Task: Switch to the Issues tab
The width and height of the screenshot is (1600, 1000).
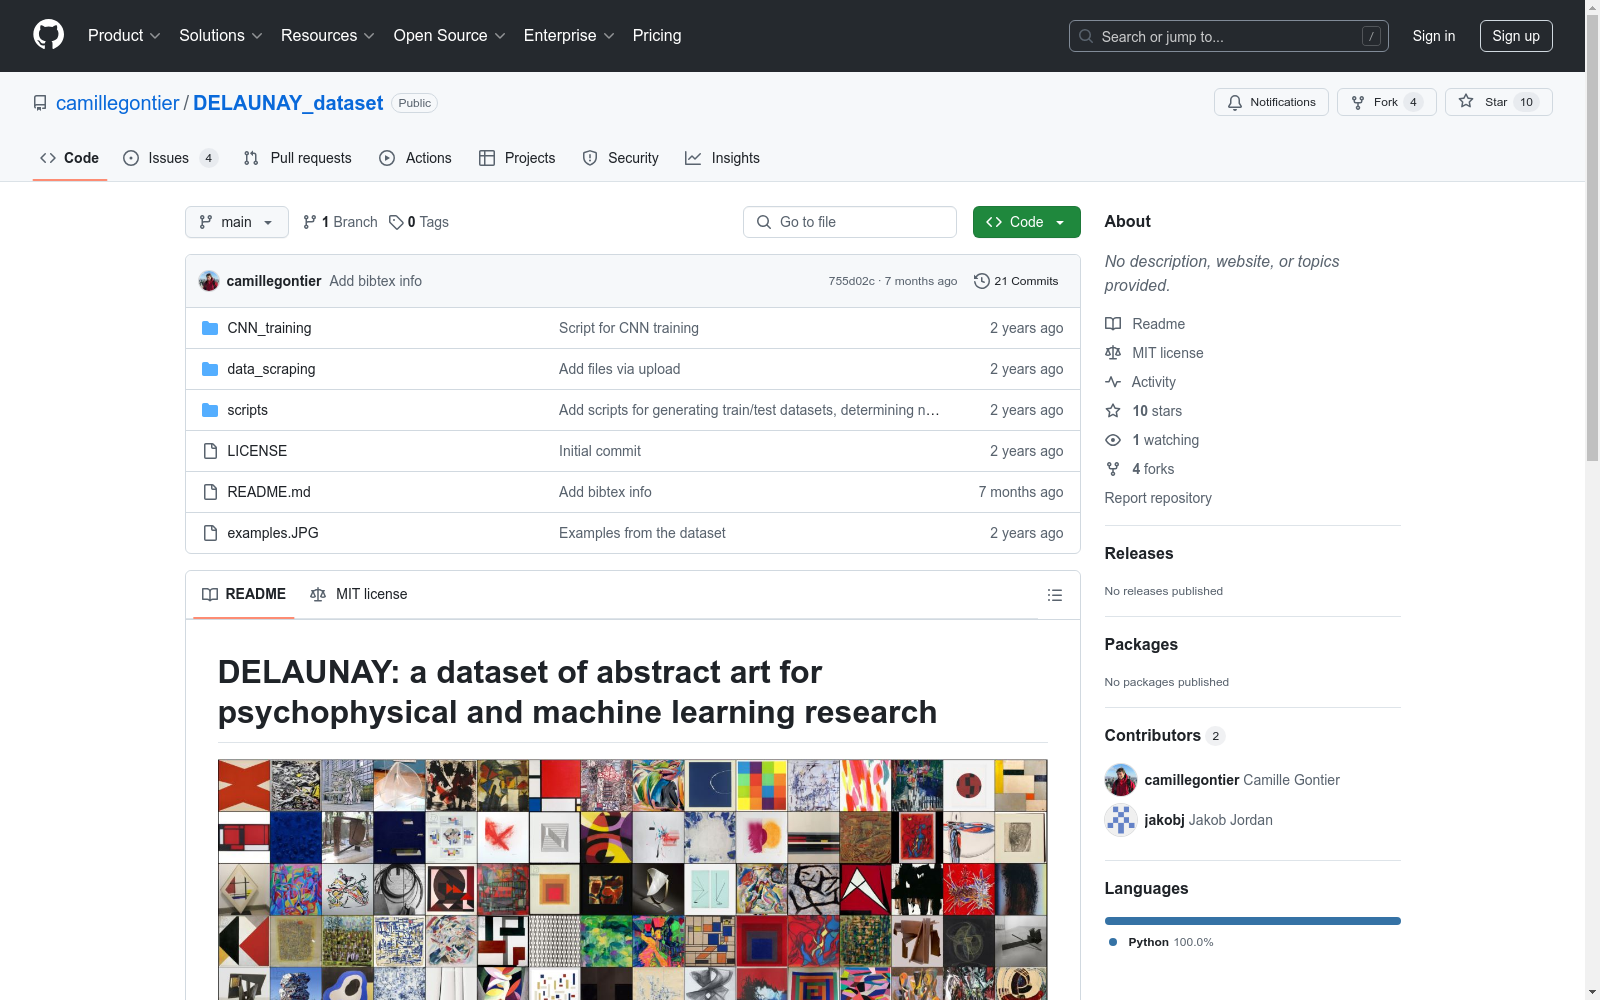Action: (x=171, y=158)
